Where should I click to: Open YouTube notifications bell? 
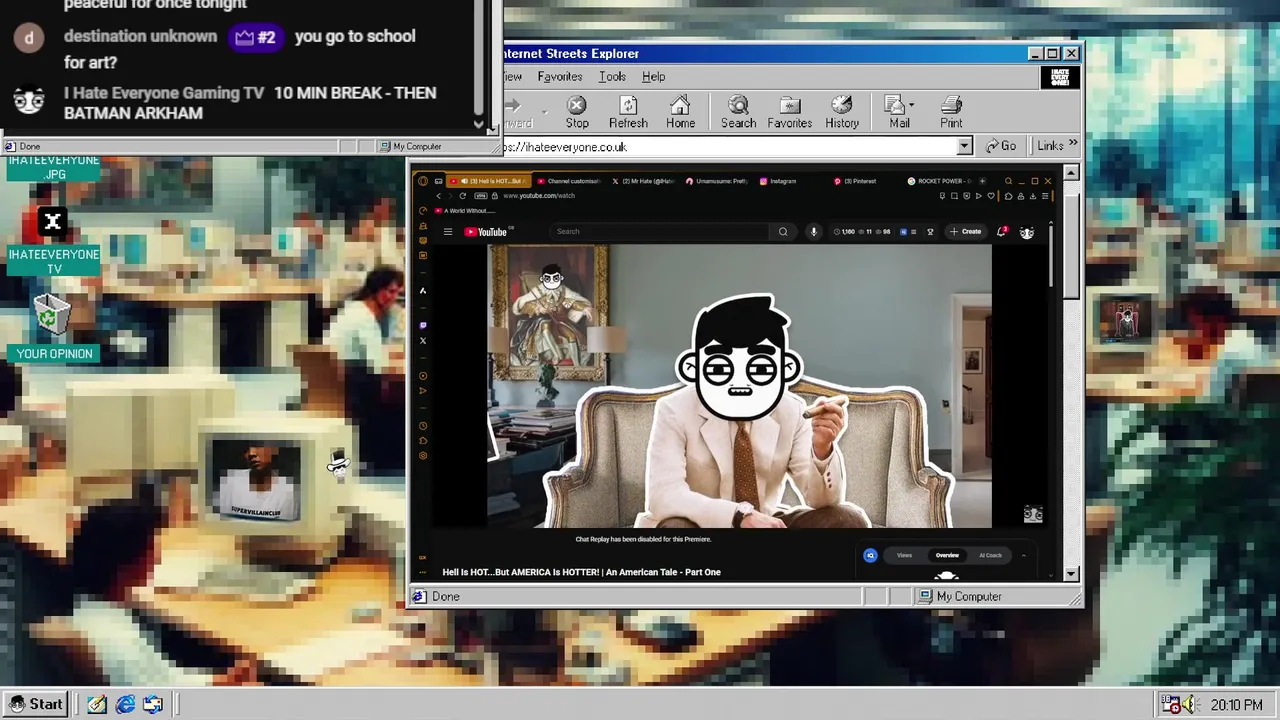coord(1002,232)
